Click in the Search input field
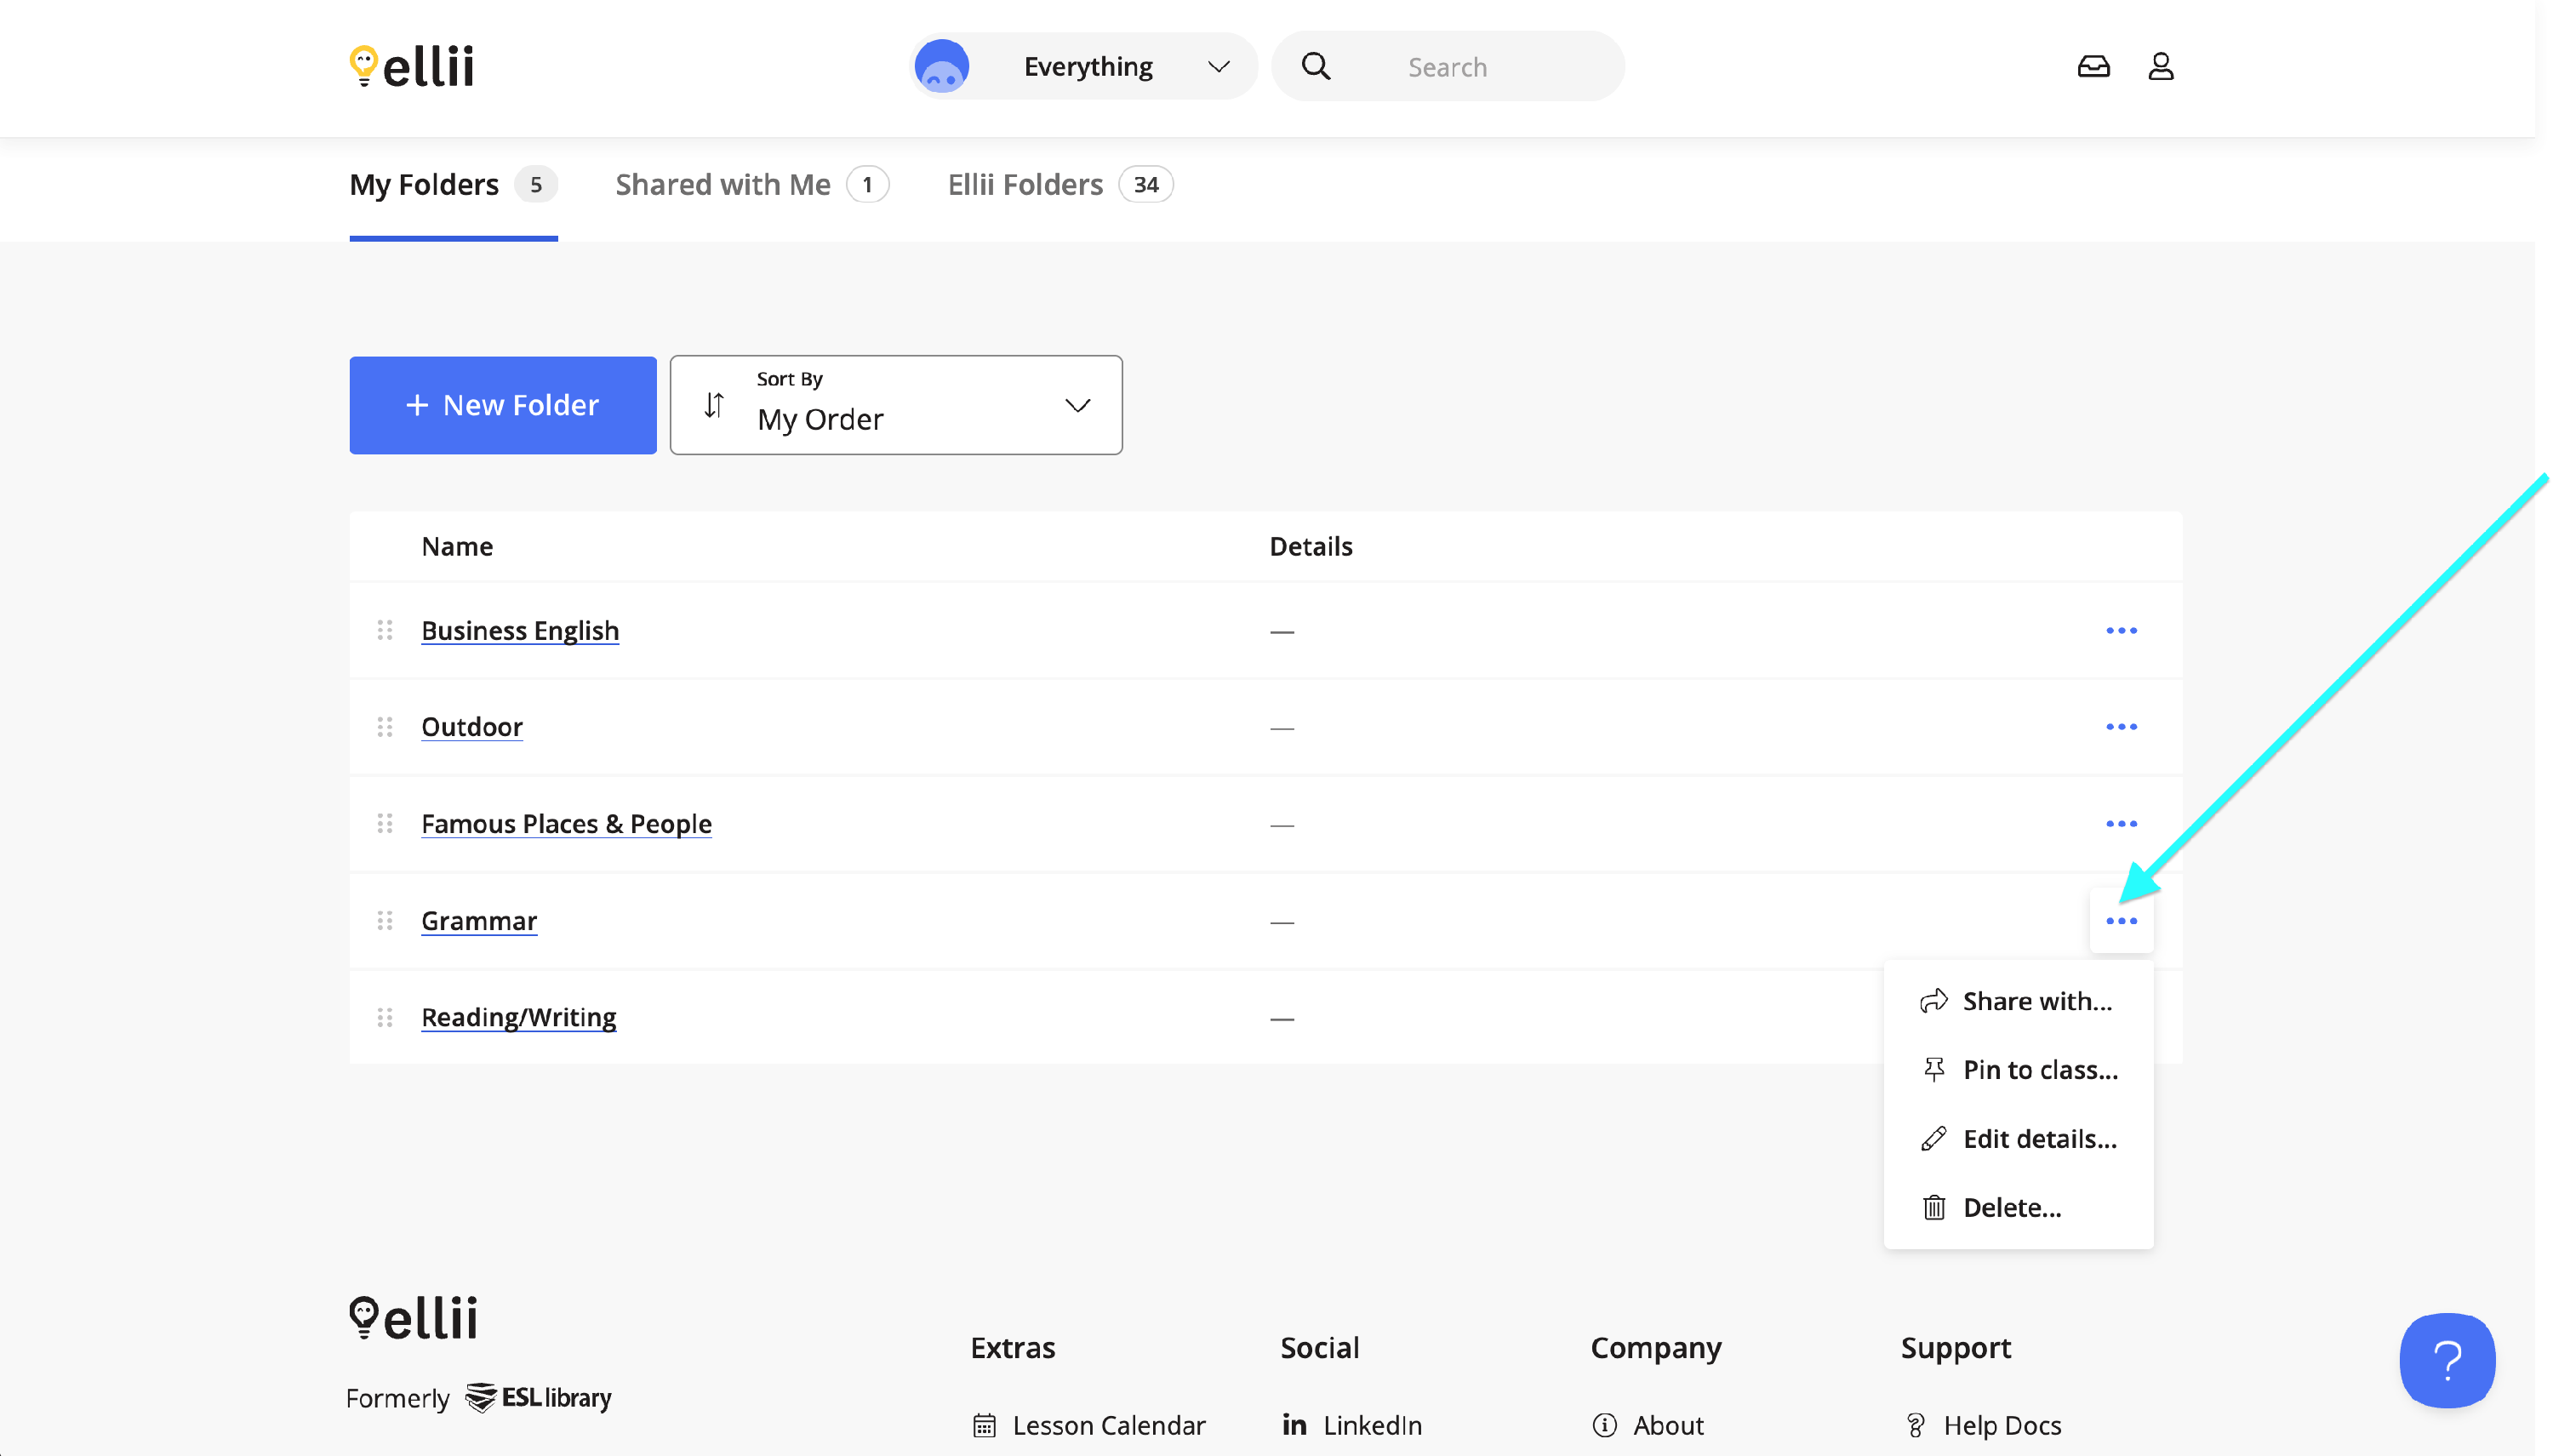 [1480, 67]
